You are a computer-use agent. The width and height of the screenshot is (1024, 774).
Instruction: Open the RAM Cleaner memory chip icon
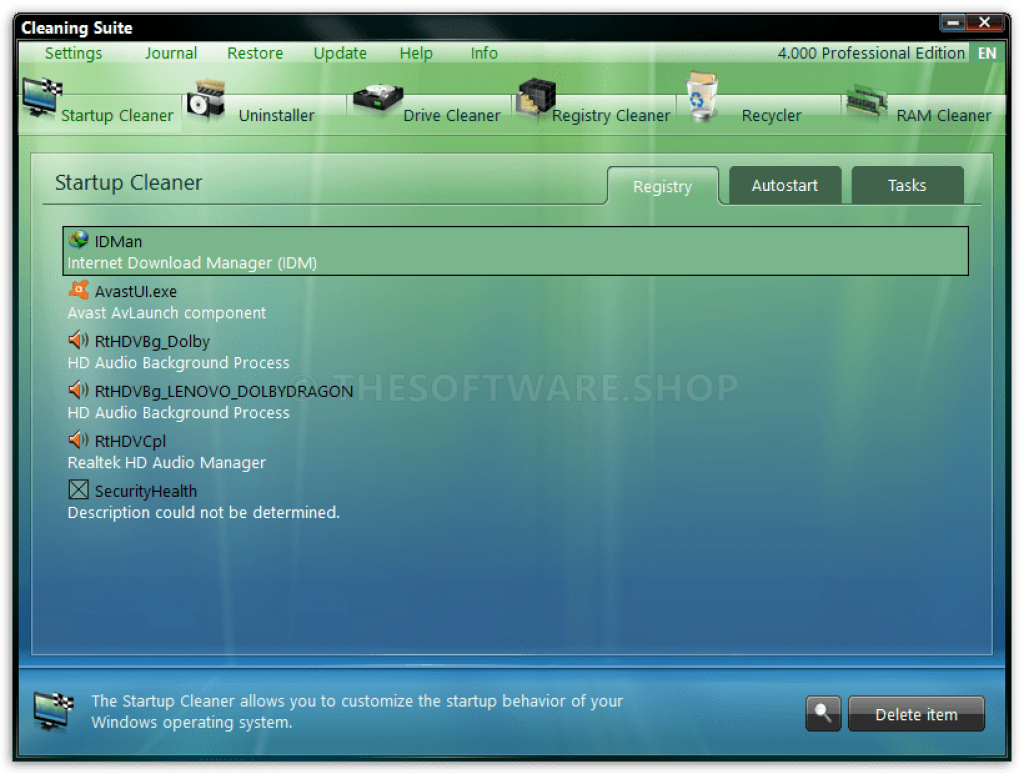tap(866, 100)
